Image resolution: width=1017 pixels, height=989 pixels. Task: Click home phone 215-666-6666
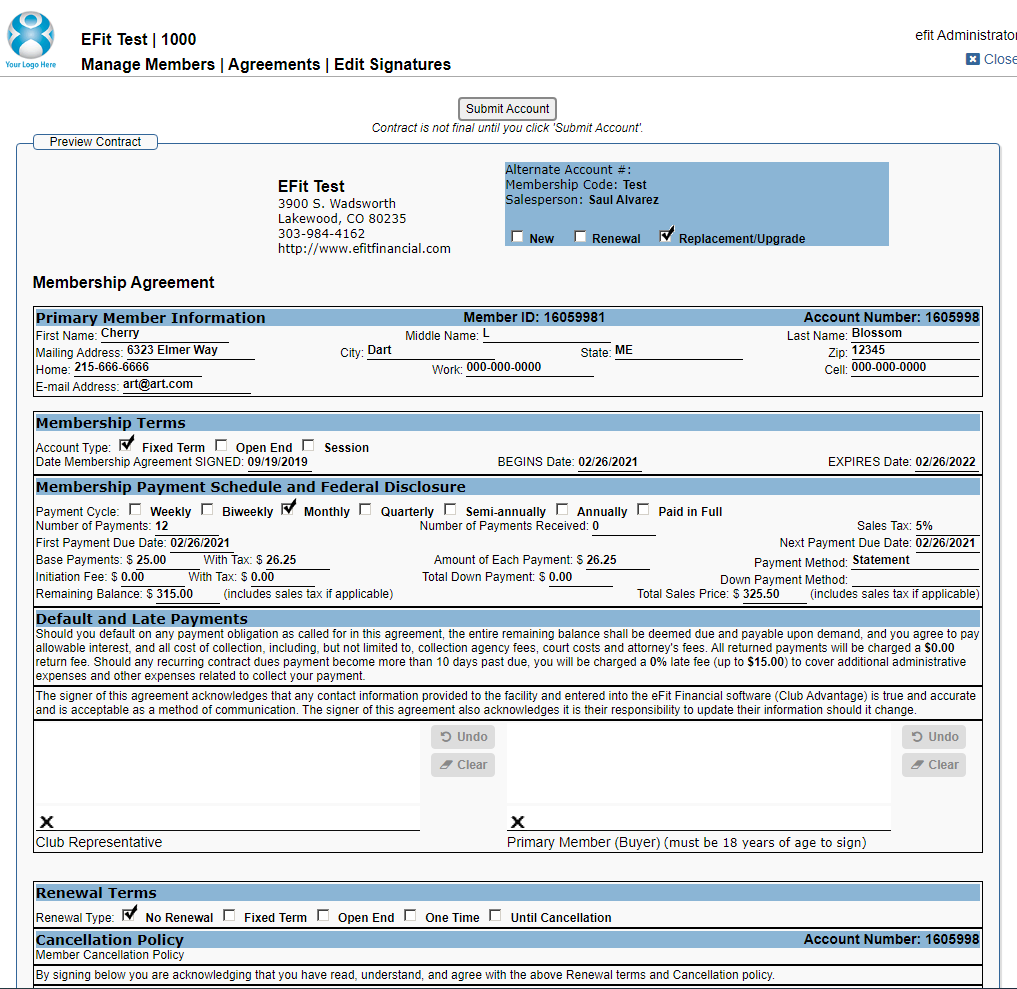tap(112, 367)
